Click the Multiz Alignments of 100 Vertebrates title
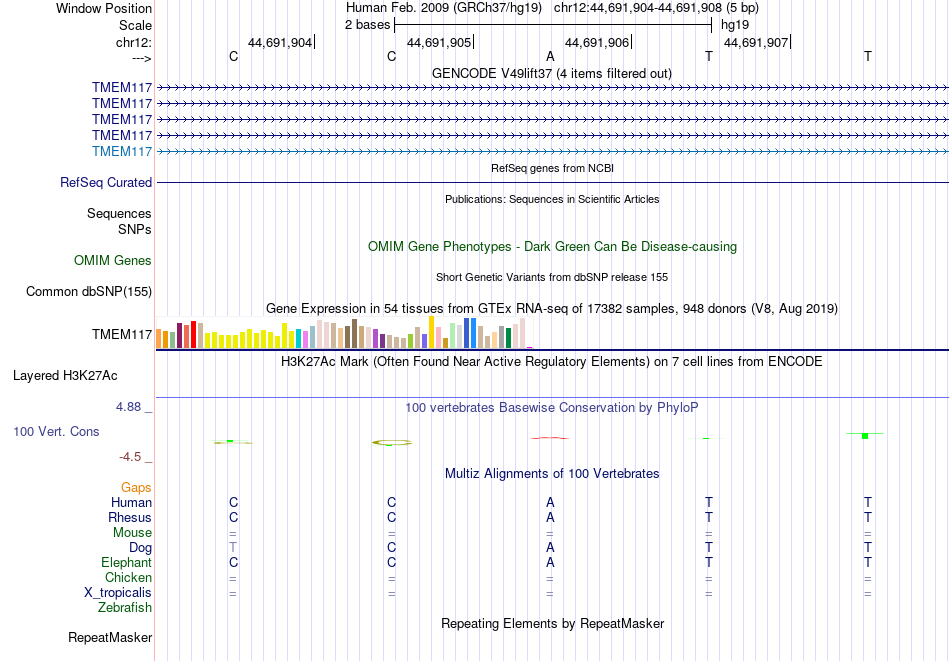This screenshot has width=950, height=661. coord(552,474)
